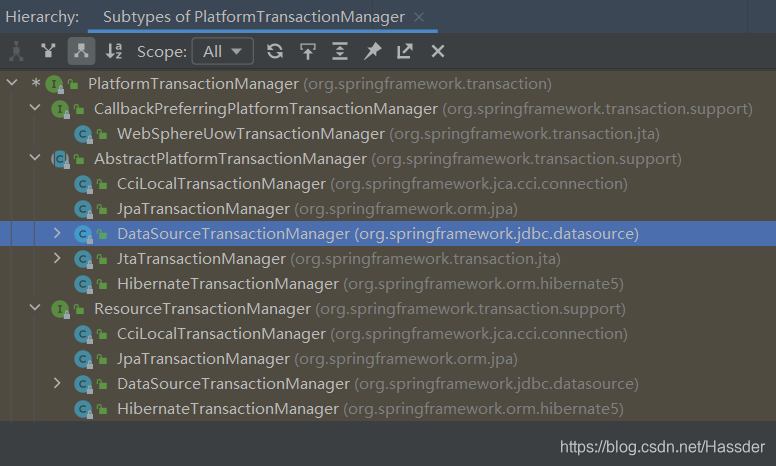
Task: Toggle the subtypes hierarchy view
Action: [81, 51]
